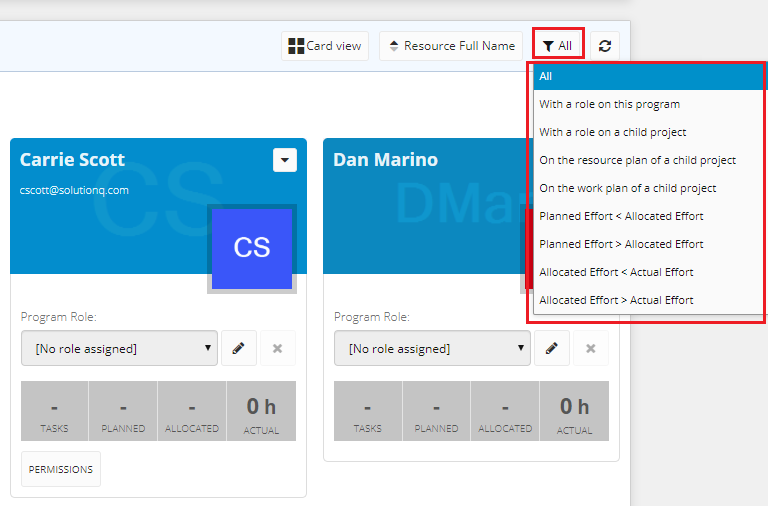Screen dimensions: 768x506
Task: Expand Dan Marino's Program Role dropdown
Action: click(x=432, y=348)
